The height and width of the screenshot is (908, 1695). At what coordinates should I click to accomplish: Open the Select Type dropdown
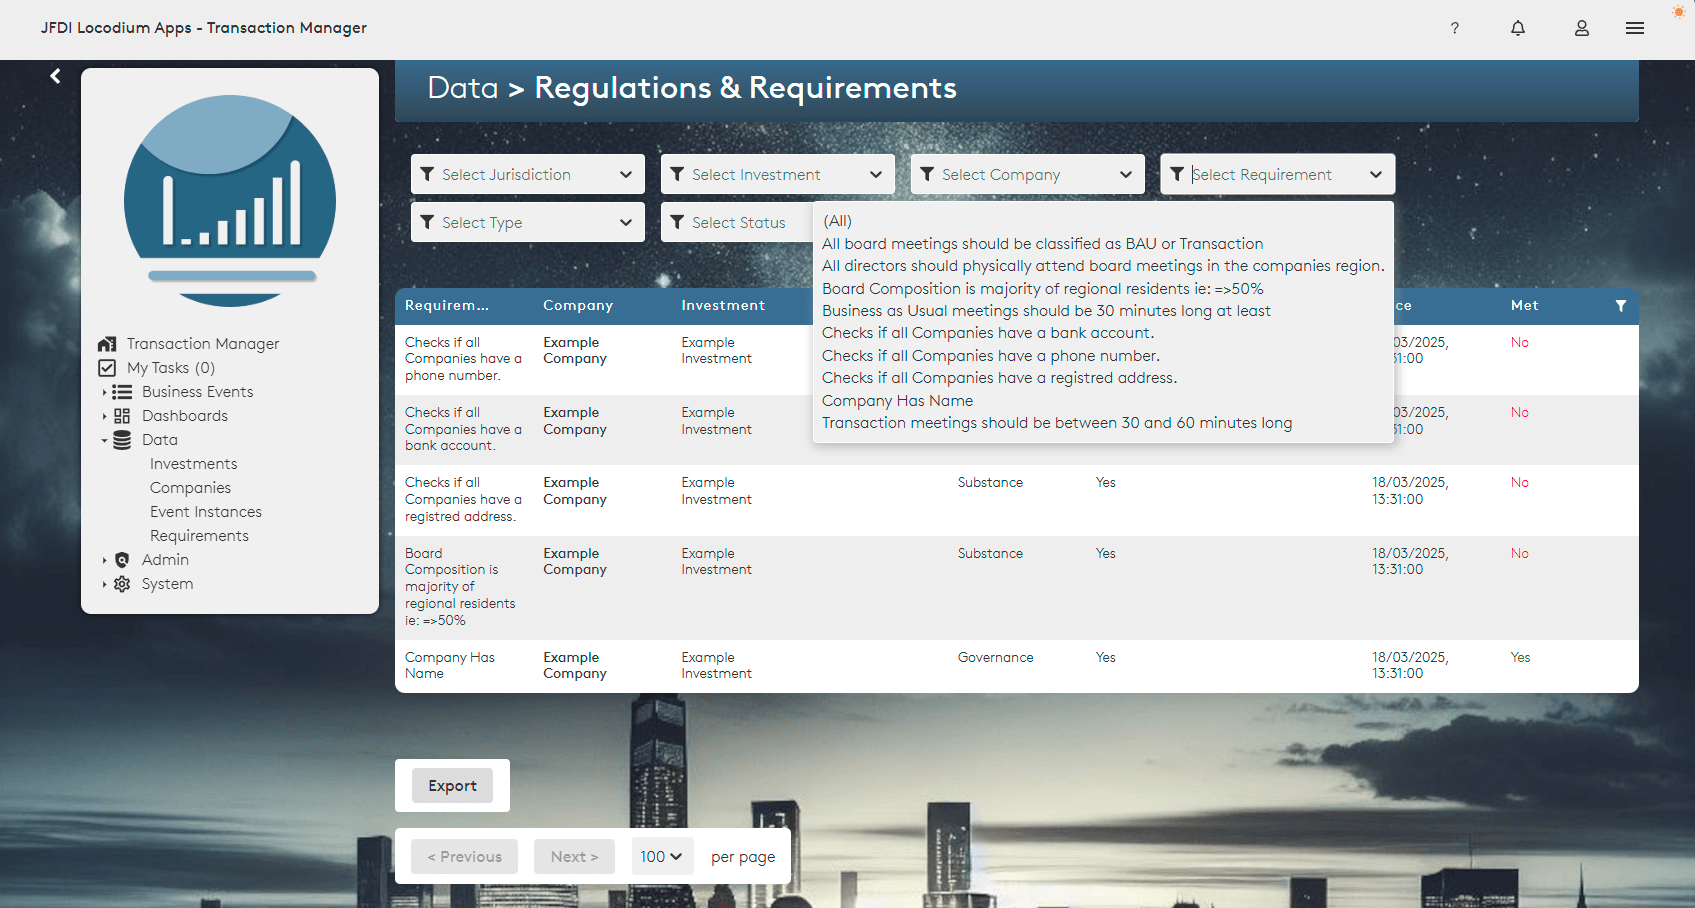(x=527, y=222)
